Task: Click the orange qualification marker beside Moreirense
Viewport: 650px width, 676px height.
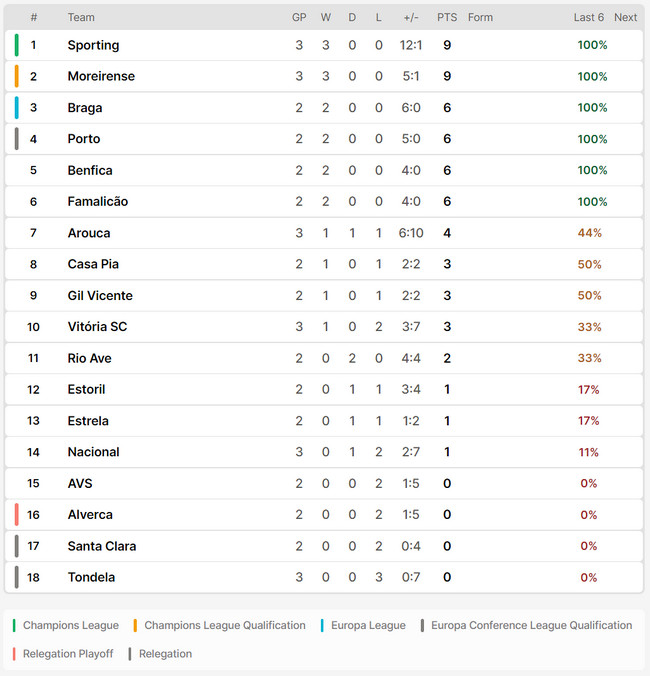Action: coord(16,76)
